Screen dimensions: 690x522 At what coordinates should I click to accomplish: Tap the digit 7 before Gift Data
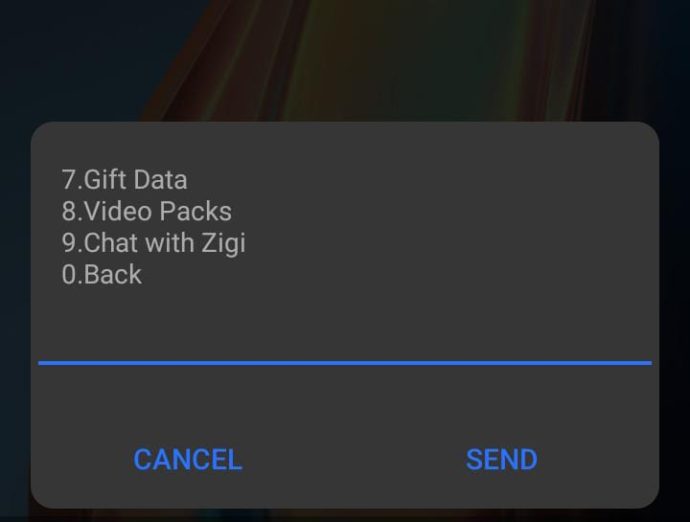[69, 180]
